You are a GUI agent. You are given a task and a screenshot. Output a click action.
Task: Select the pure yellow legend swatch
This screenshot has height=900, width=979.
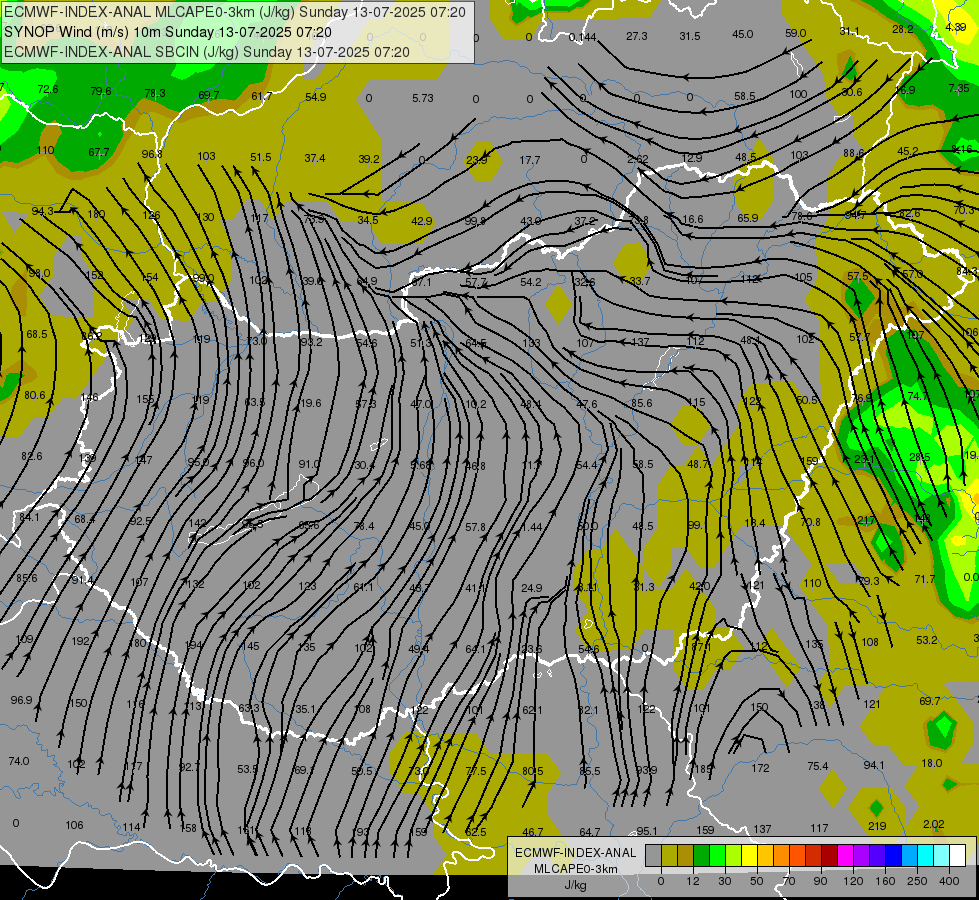point(749,856)
